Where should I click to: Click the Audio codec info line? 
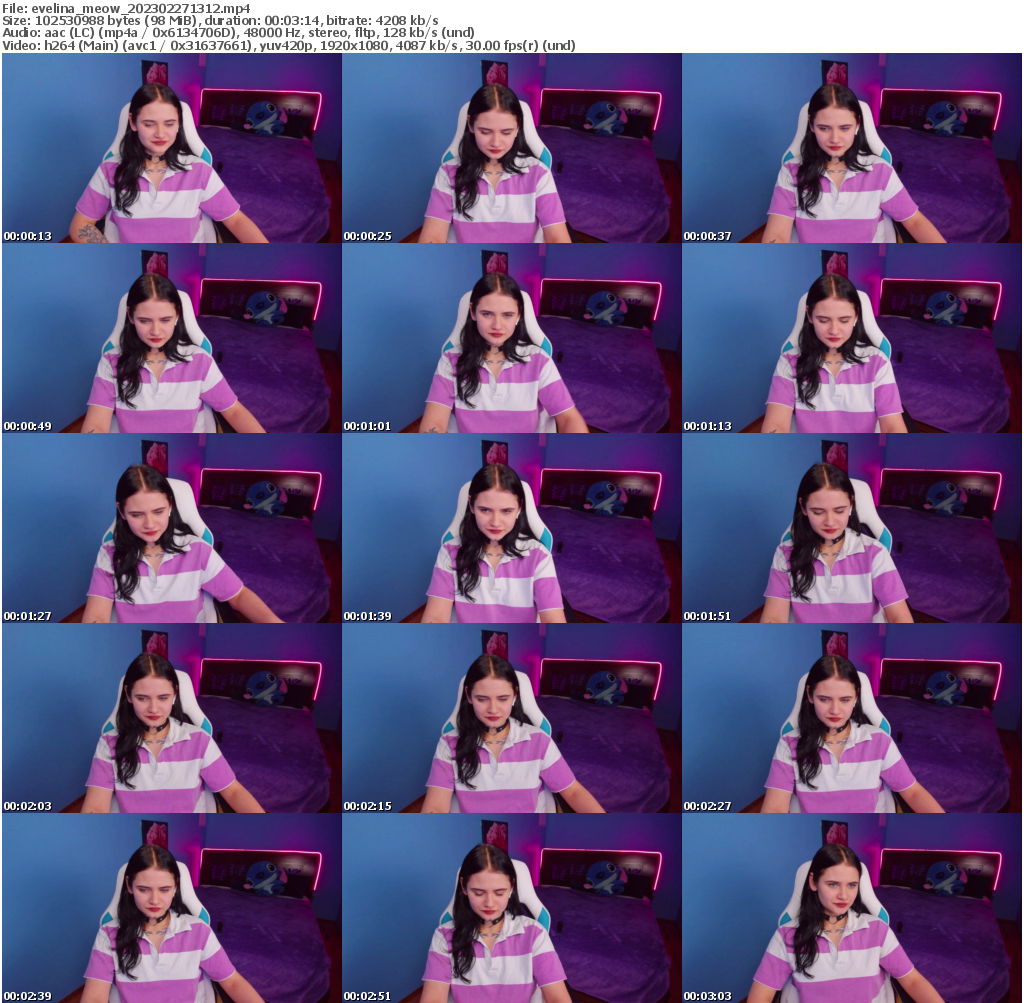(225, 33)
